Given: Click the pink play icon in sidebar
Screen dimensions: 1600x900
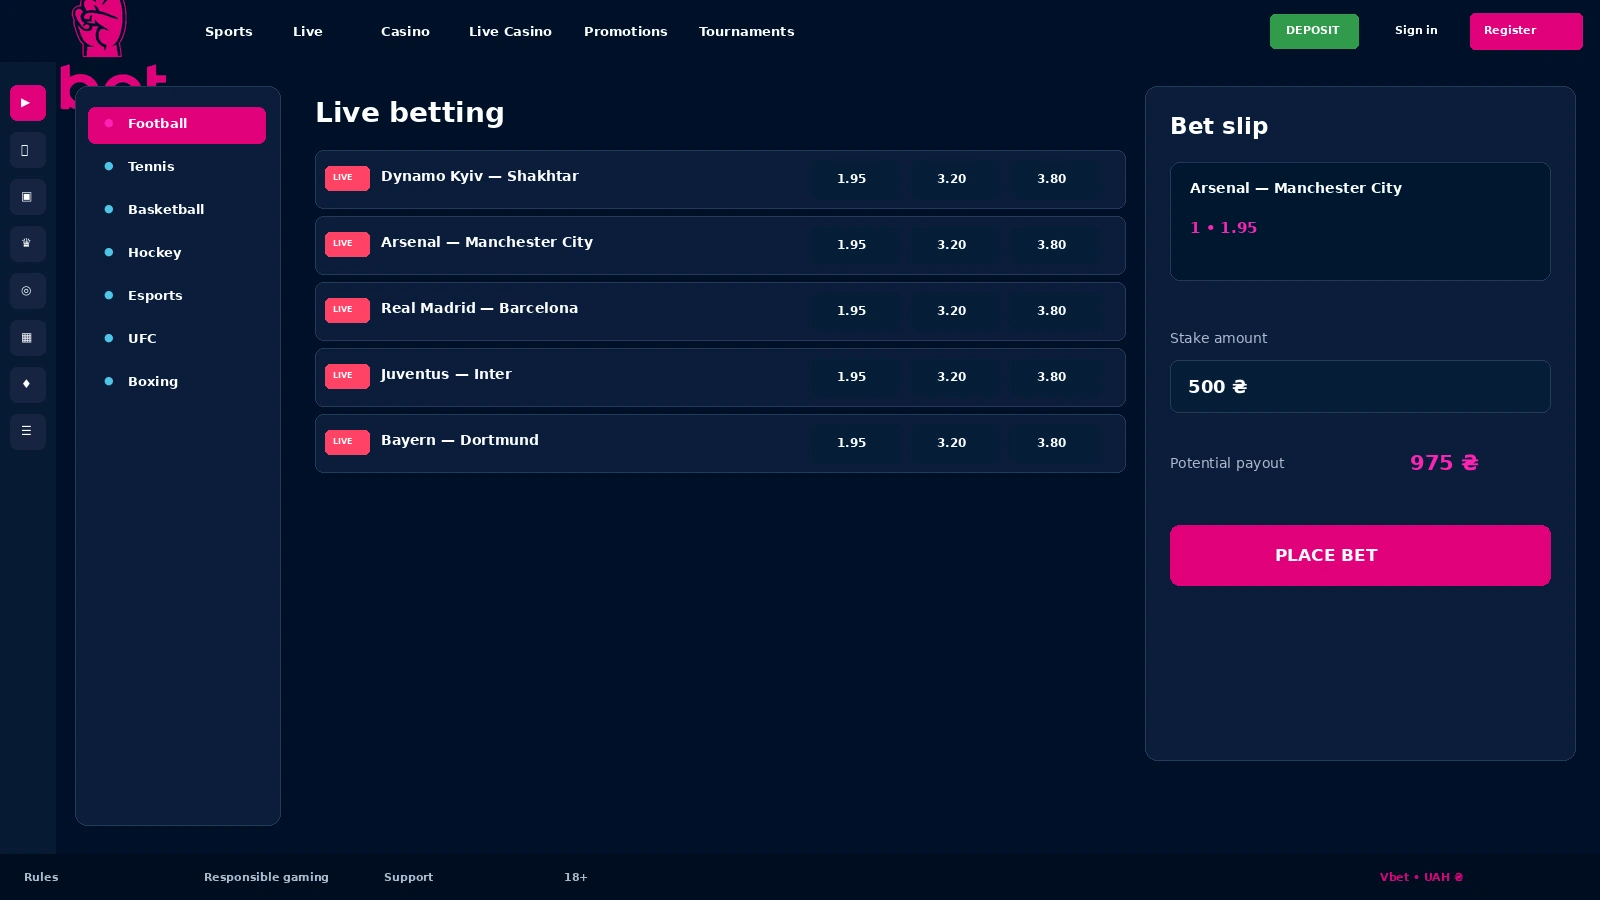Looking at the screenshot, I should tap(28, 103).
